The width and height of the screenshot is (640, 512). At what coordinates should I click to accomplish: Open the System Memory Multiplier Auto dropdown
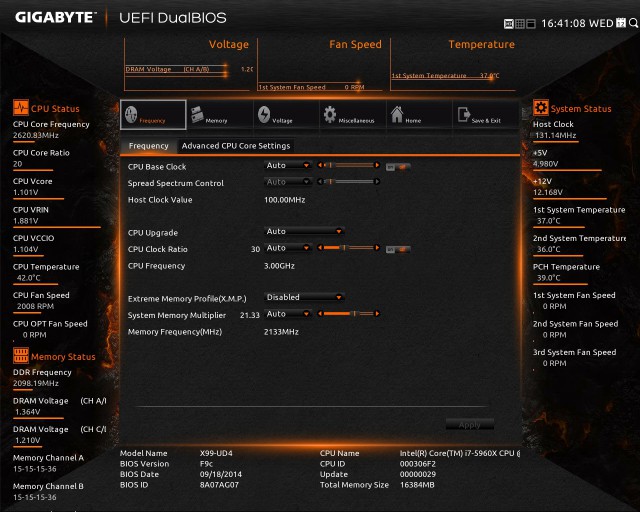[x=288, y=314]
